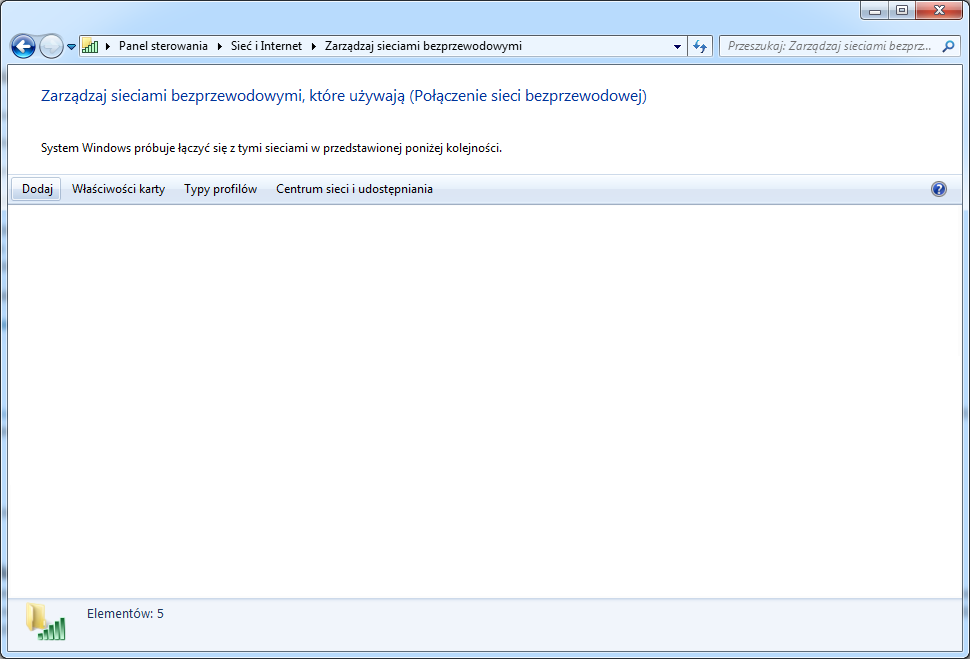Click the page heading Zarządzaj sieciami bezprzewodowymi
The width and height of the screenshot is (970, 659).
343,96
